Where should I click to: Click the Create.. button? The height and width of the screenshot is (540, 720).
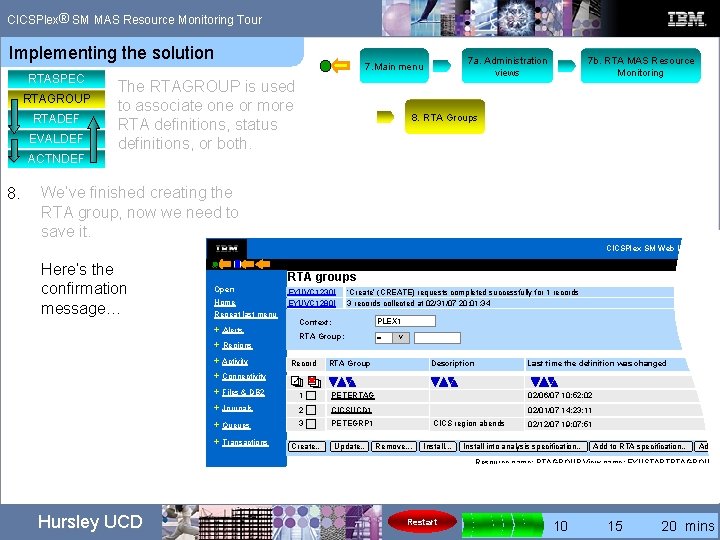click(307, 446)
